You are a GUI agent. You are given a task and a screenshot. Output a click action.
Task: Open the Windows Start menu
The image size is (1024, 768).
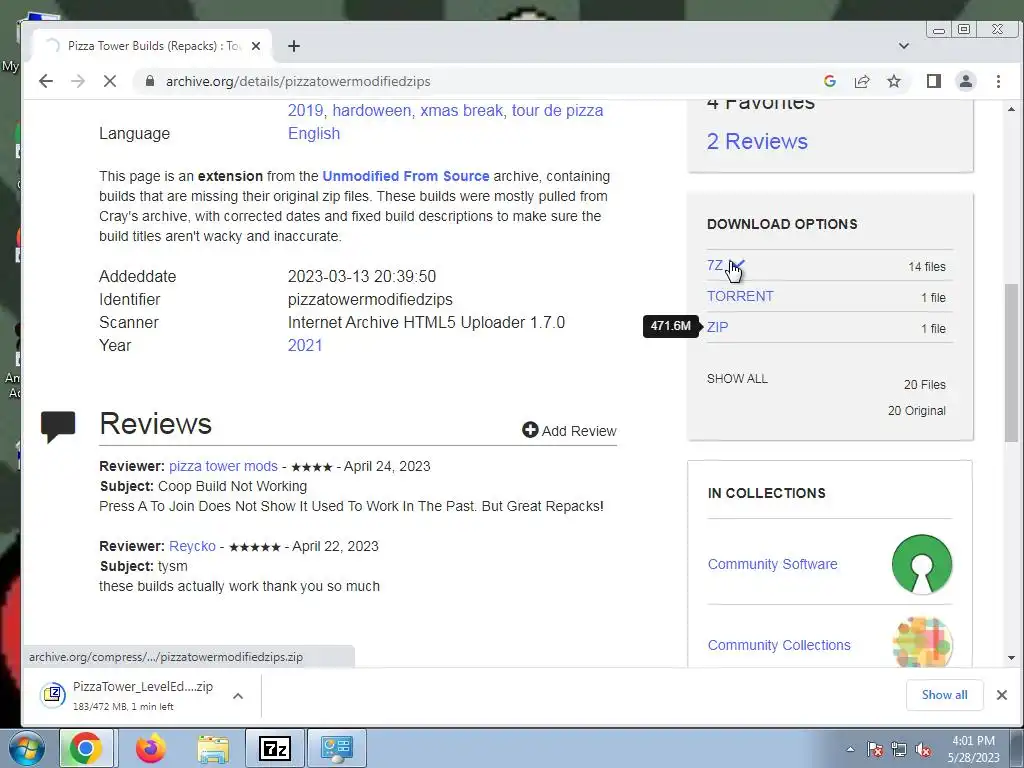tap(25, 748)
